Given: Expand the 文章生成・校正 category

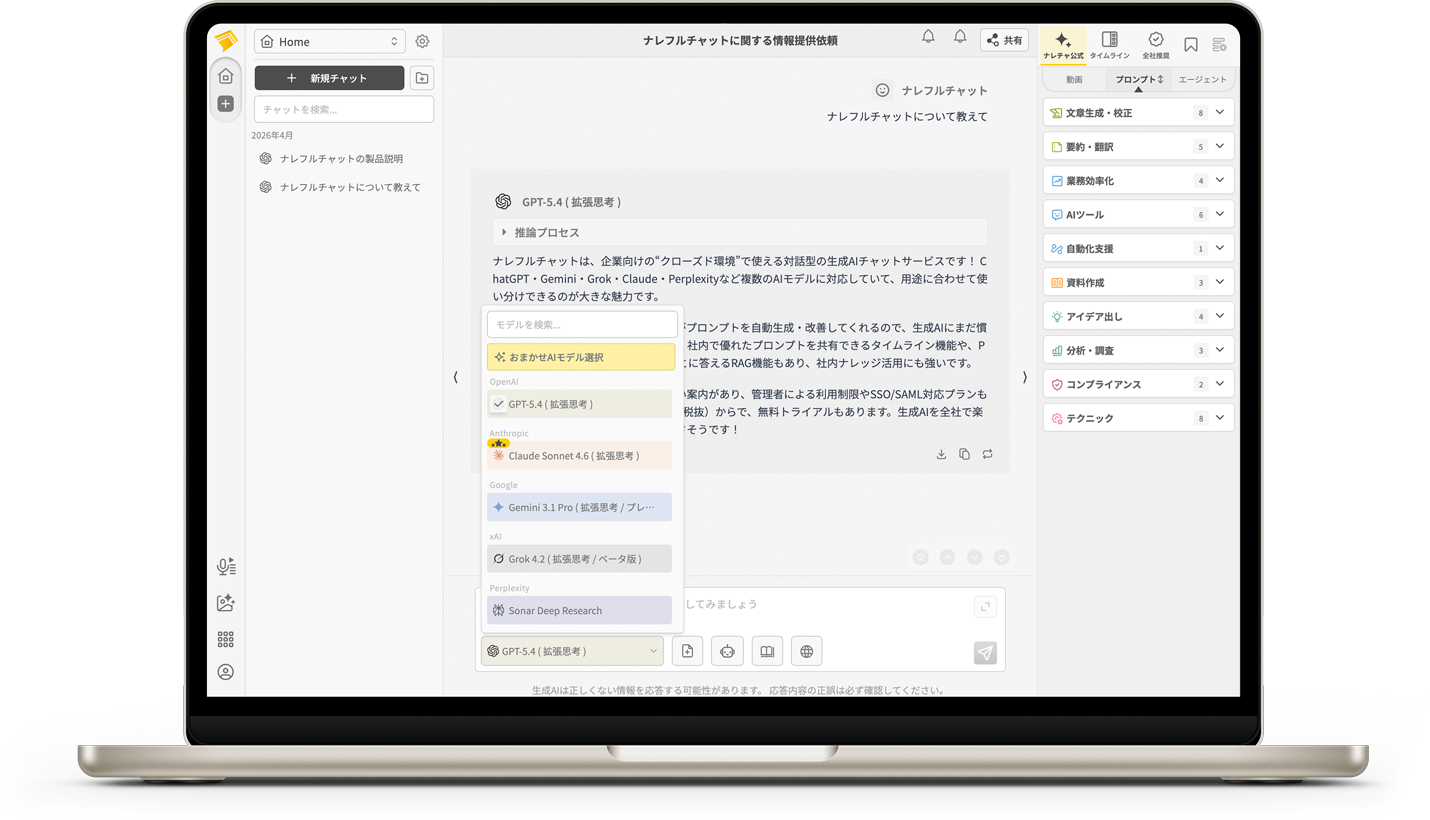Looking at the screenshot, I should coord(1138,112).
